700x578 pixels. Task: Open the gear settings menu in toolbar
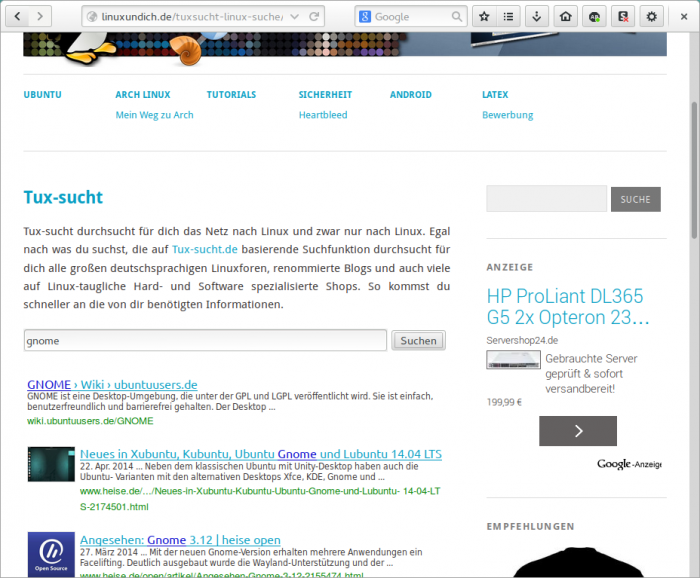pyautogui.click(x=651, y=16)
